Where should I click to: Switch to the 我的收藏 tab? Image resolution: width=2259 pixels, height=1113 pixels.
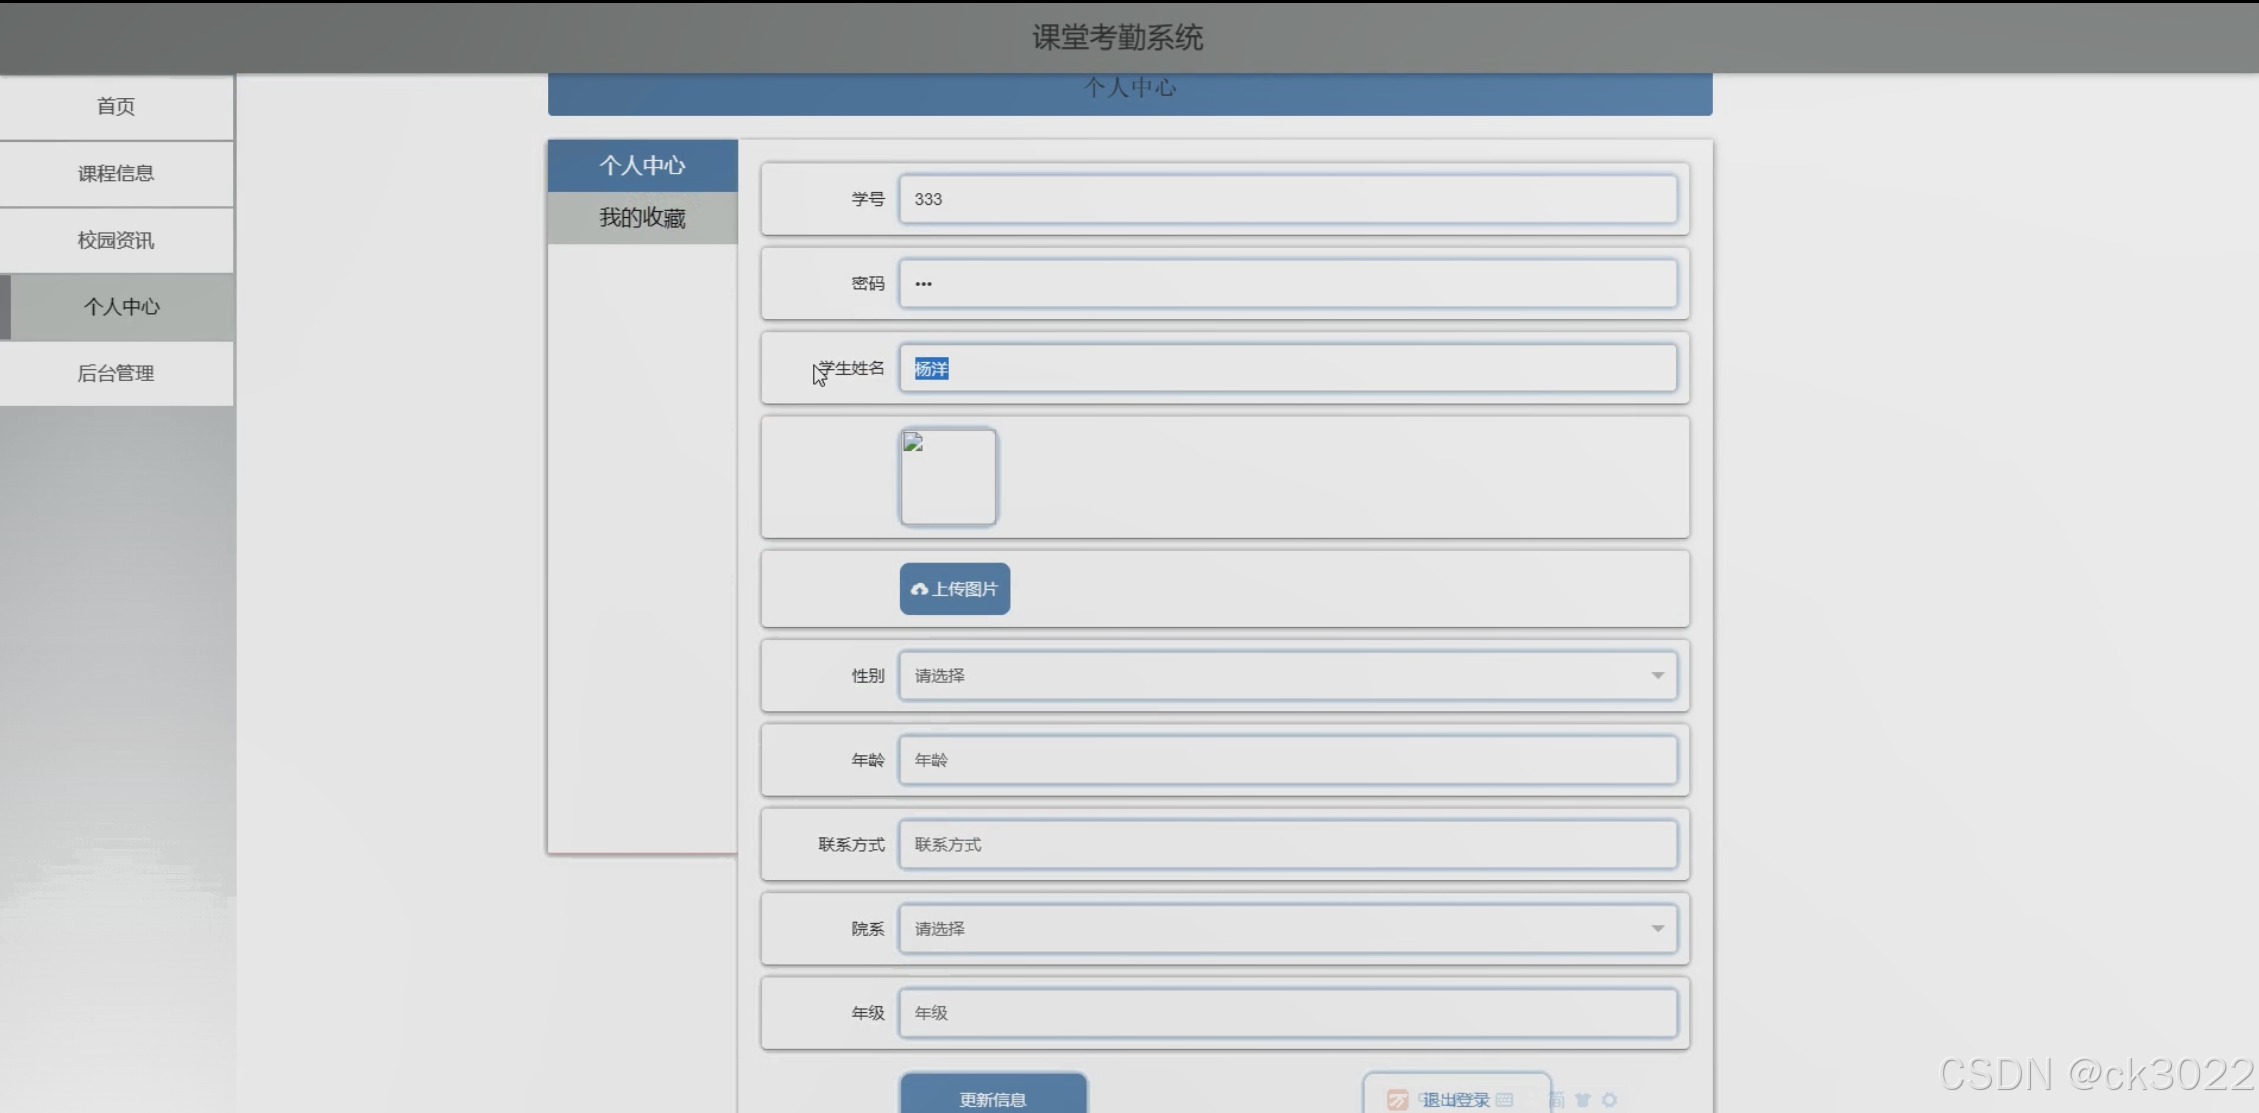[x=642, y=218]
